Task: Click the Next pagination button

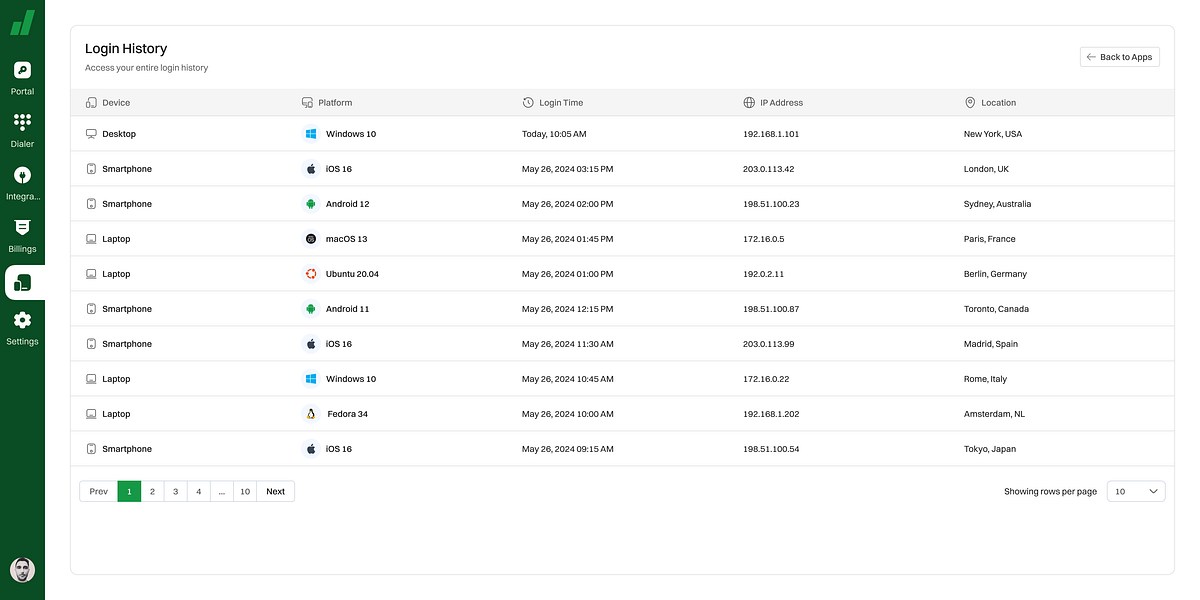Action: click(276, 491)
